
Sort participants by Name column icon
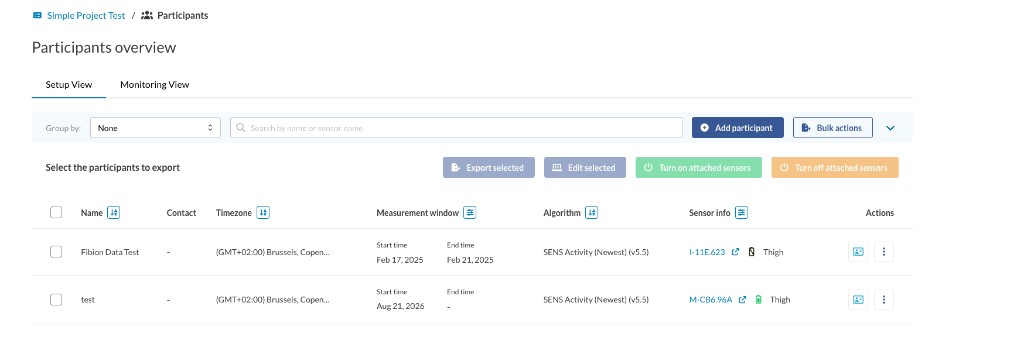(x=114, y=213)
